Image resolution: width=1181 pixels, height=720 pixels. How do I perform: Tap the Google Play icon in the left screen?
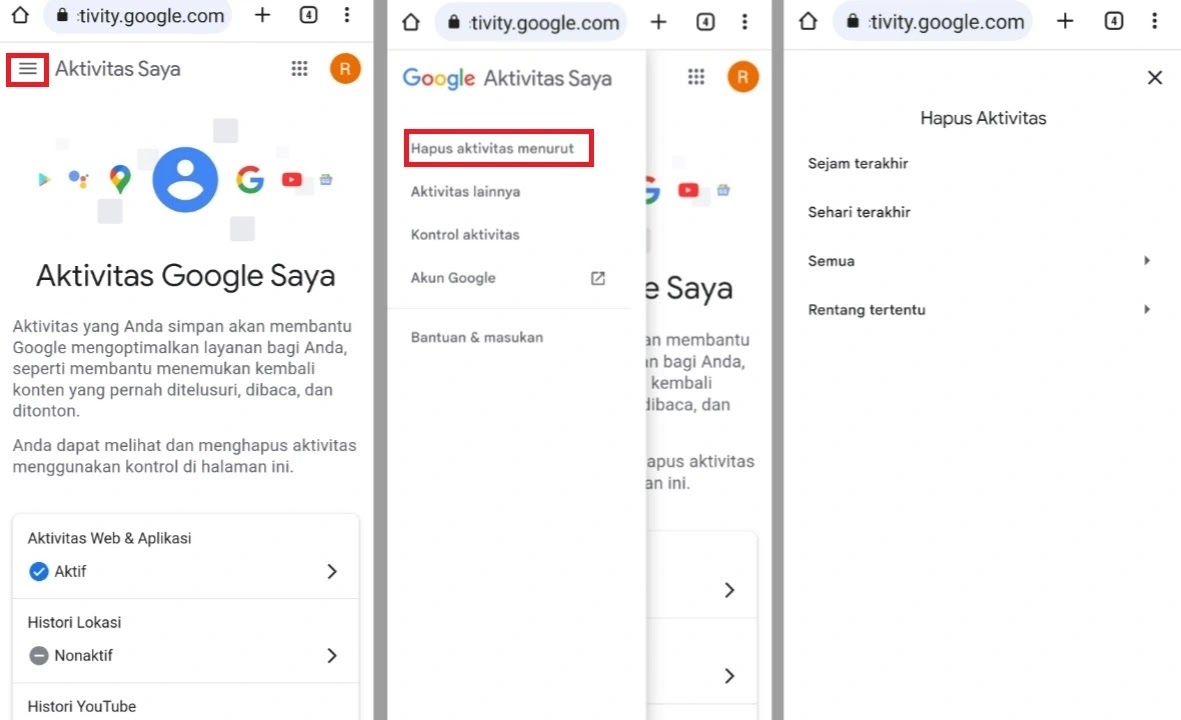(44, 179)
